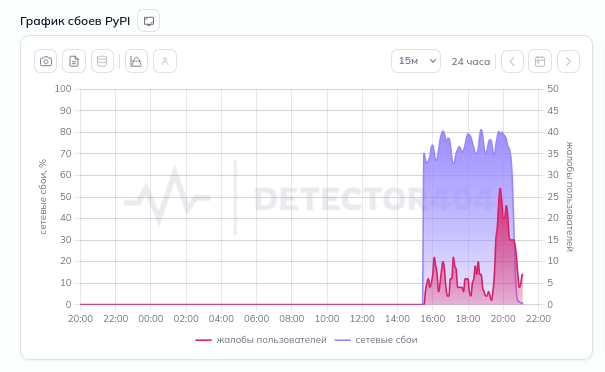Click the document export icon

click(x=74, y=61)
